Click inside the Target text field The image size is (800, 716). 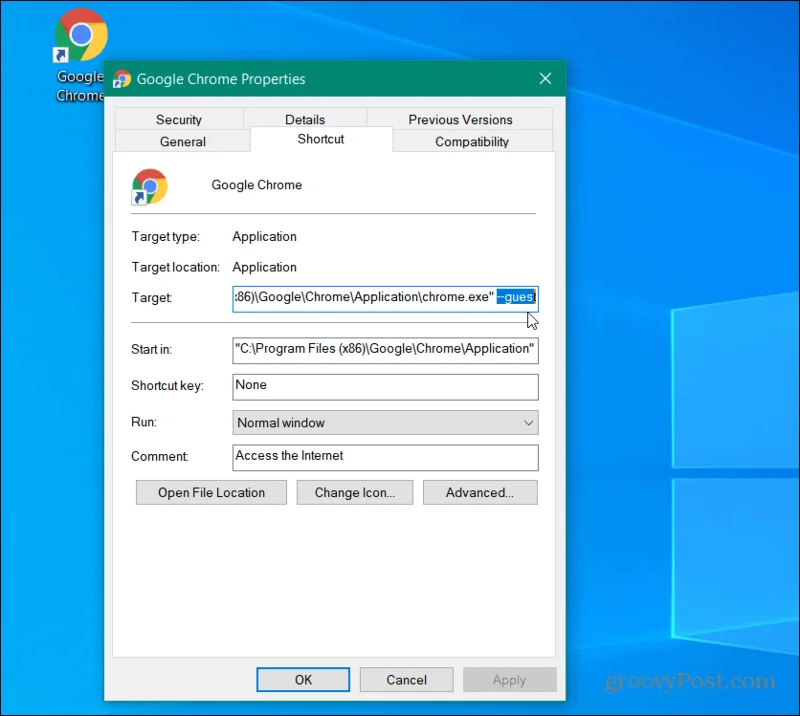[385, 299]
